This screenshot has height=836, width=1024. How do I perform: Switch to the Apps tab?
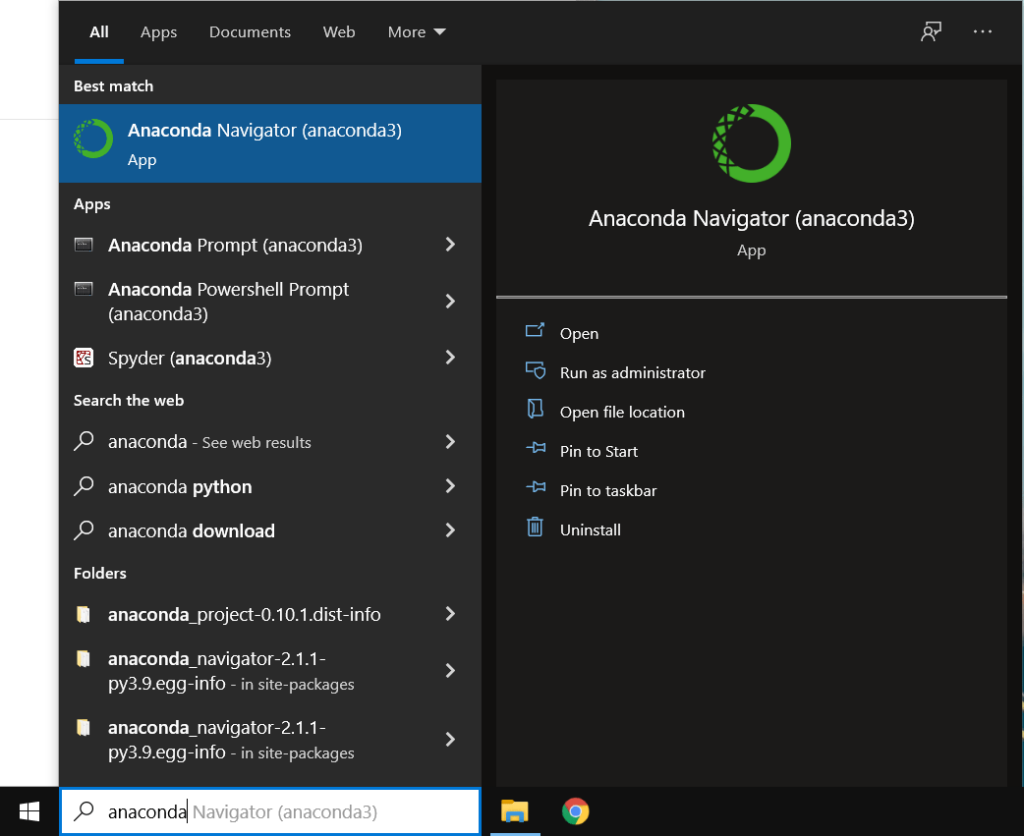pos(158,31)
